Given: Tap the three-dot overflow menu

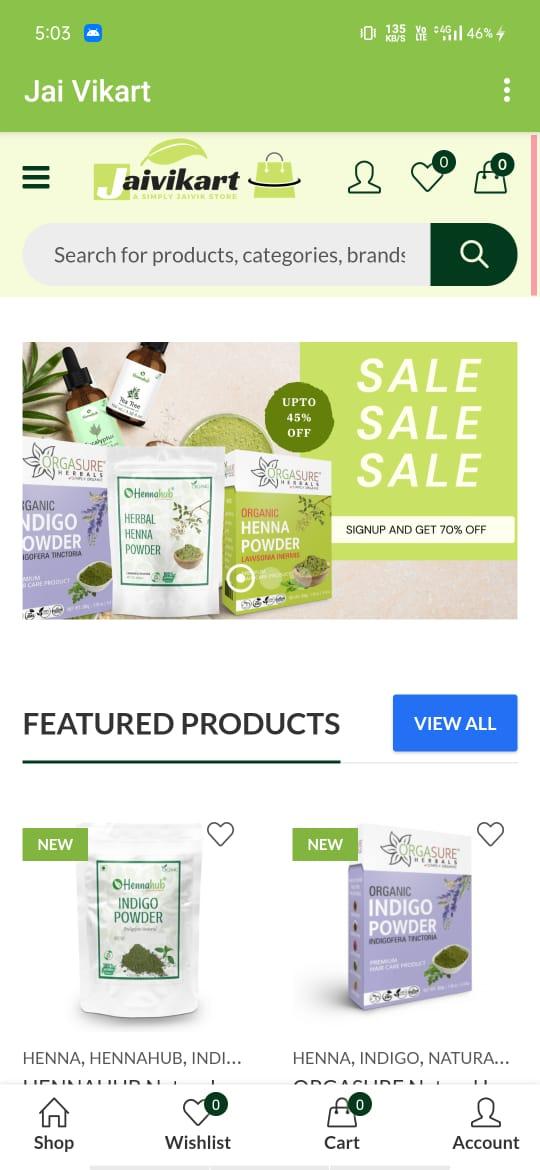Looking at the screenshot, I should click(506, 90).
